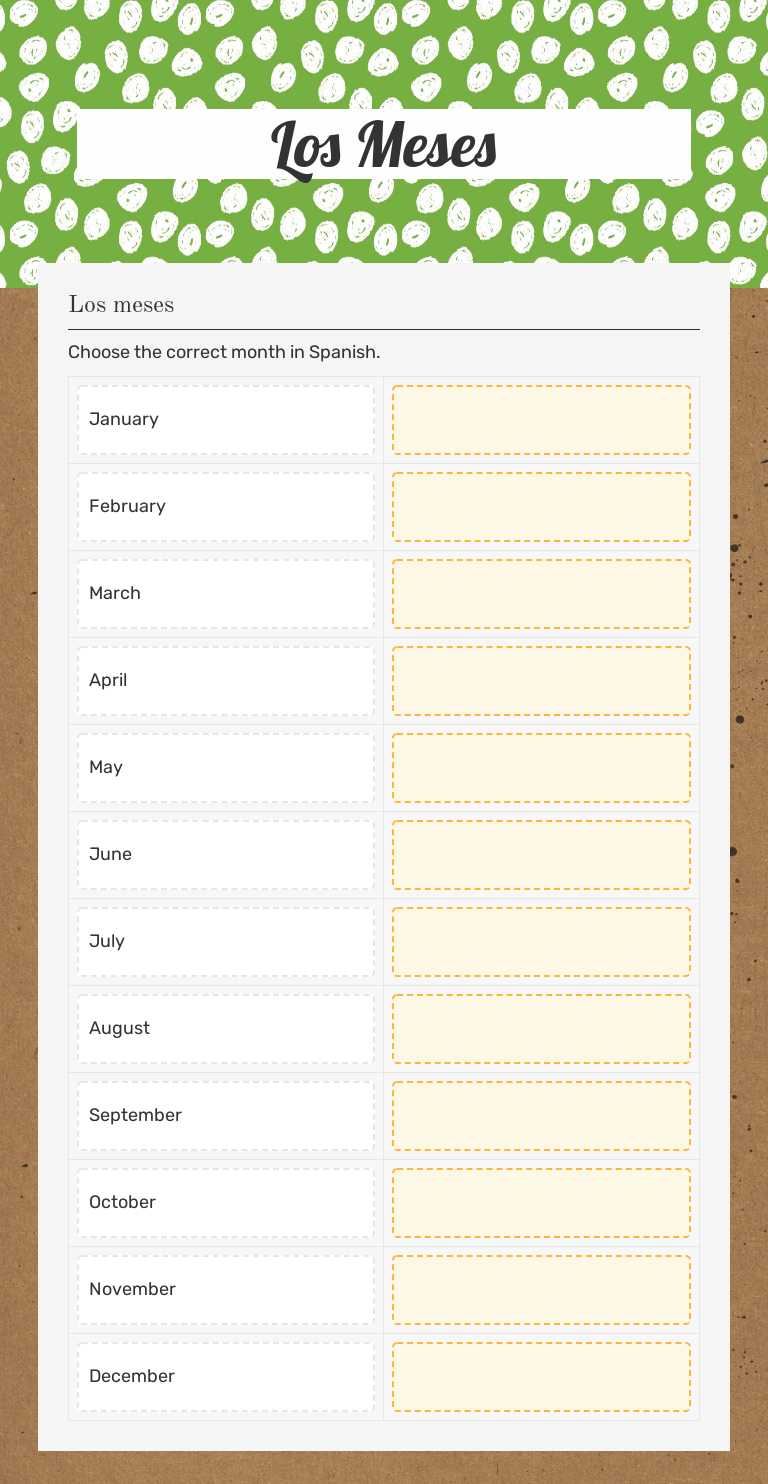This screenshot has width=768, height=1484.
Task: Click the January prompt card
Action: (x=226, y=420)
